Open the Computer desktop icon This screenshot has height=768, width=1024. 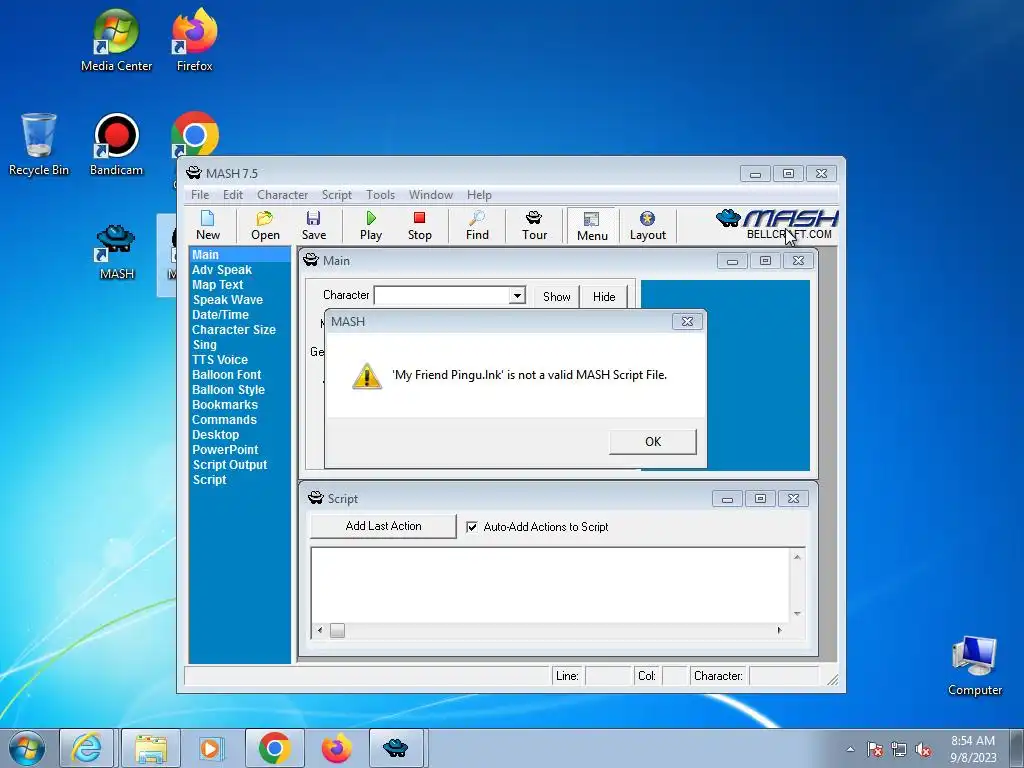[974, 665]
